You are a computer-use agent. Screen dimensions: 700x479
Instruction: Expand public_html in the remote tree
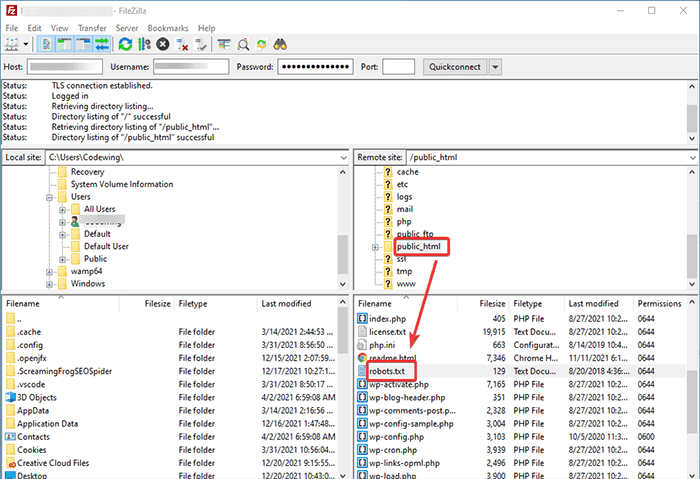tap(376, 247)
